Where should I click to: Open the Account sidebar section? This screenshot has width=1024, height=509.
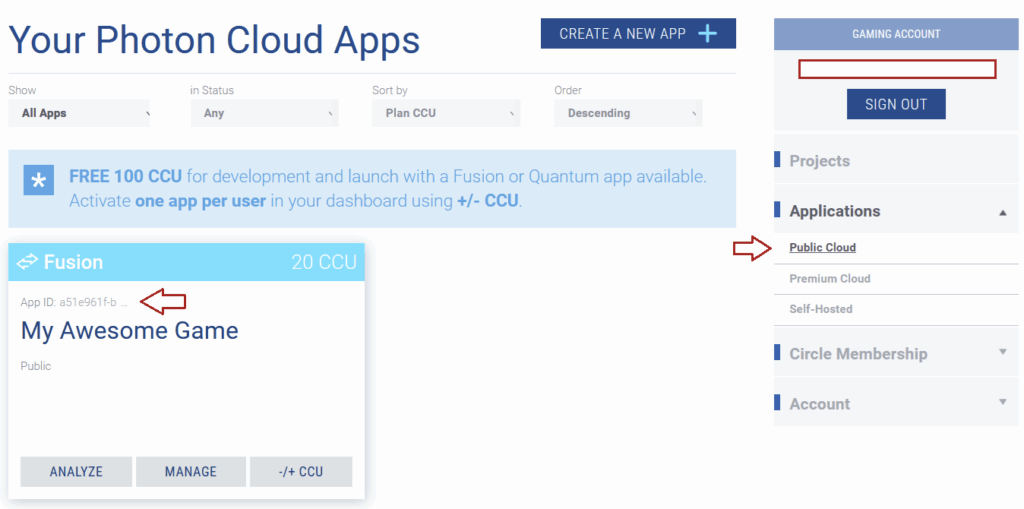pos(896,403)
